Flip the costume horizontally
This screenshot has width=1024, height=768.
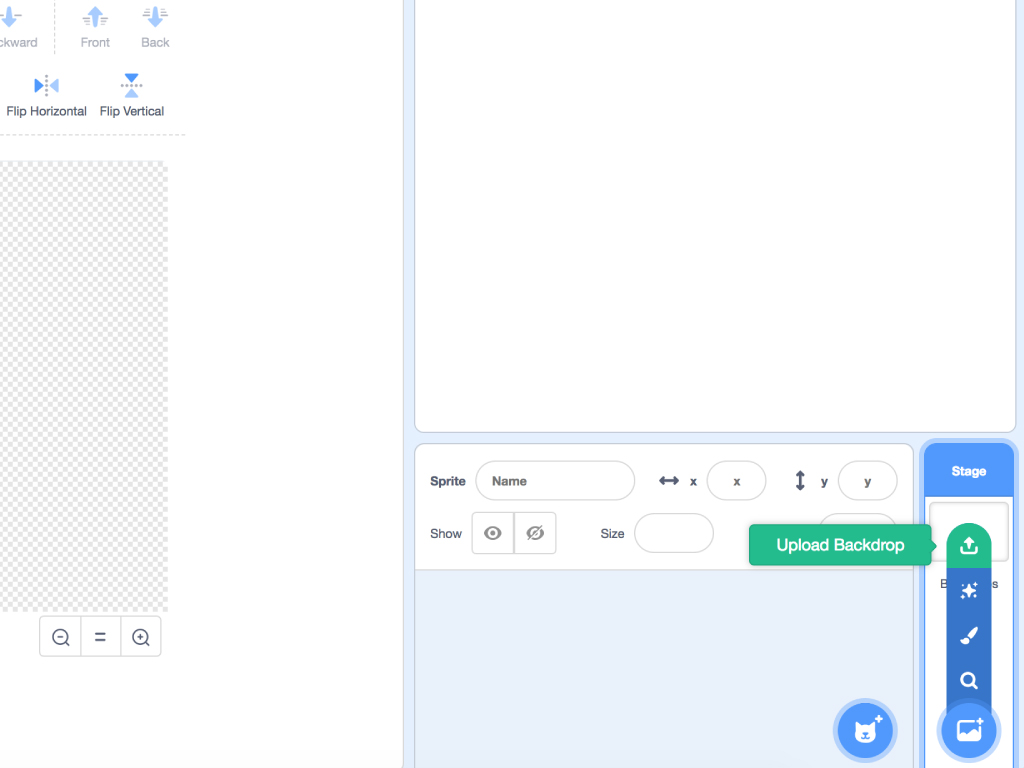coord(46,95)
